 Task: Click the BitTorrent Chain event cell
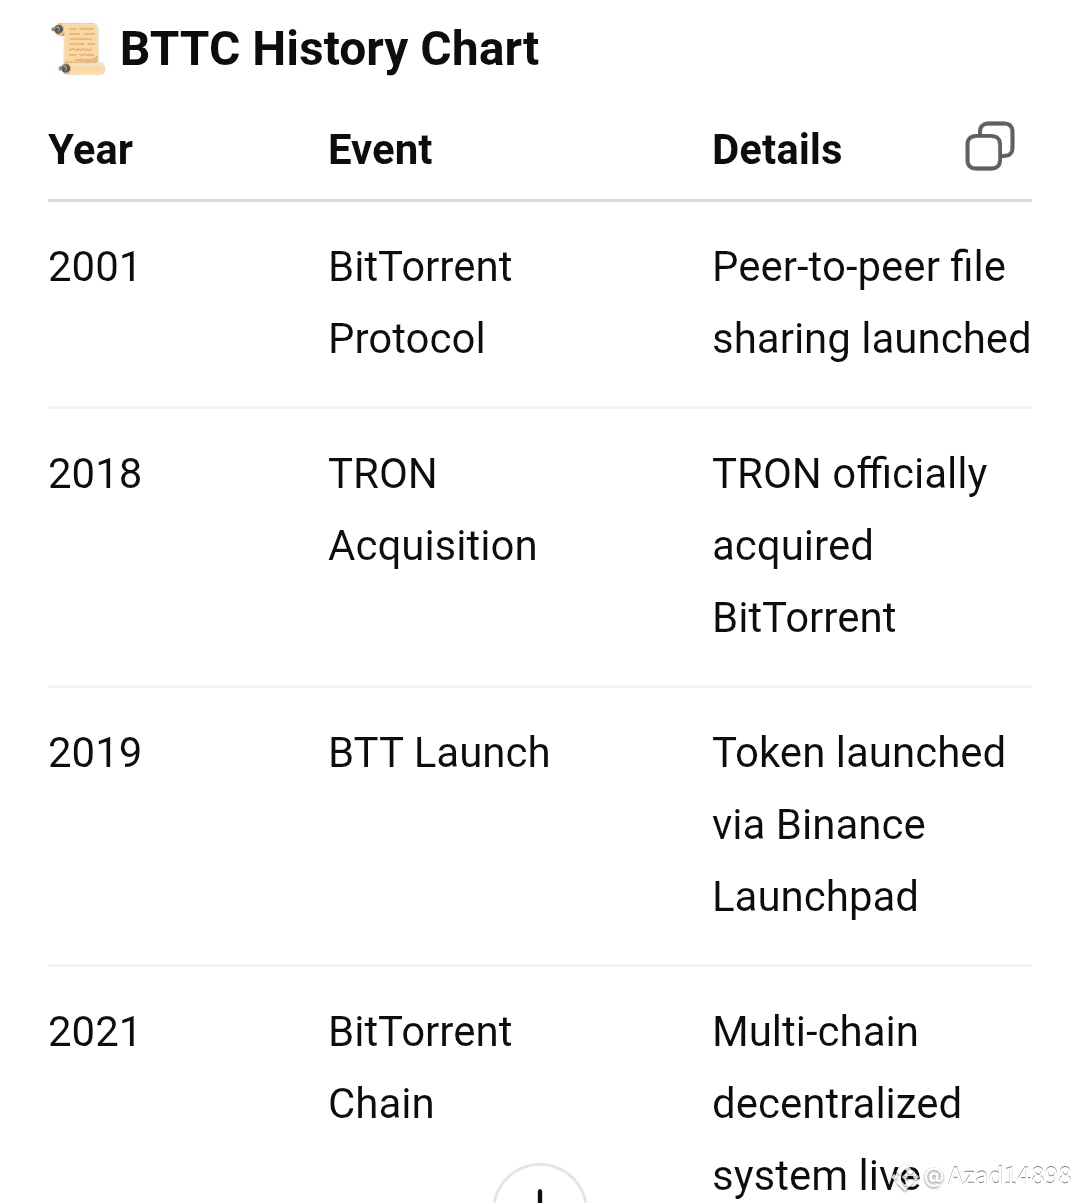tap(420, 1068)
